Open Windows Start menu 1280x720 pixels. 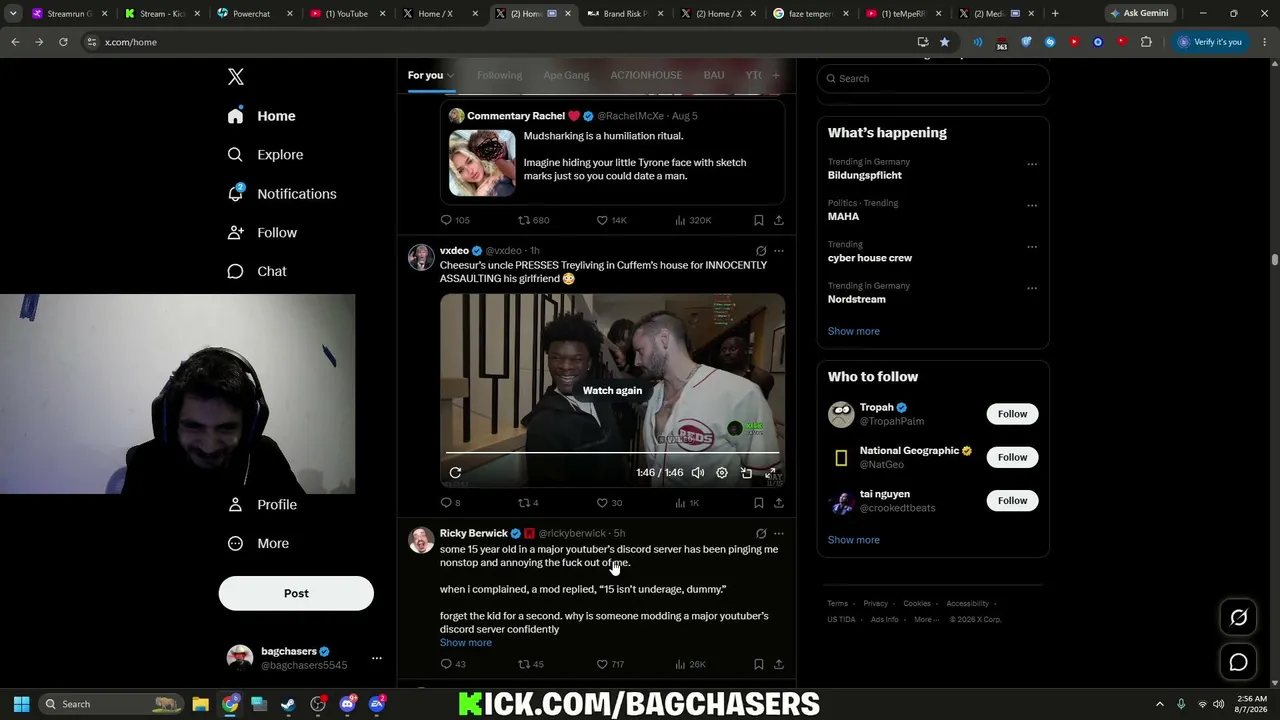pyautogui.click(x=22, y=704)
